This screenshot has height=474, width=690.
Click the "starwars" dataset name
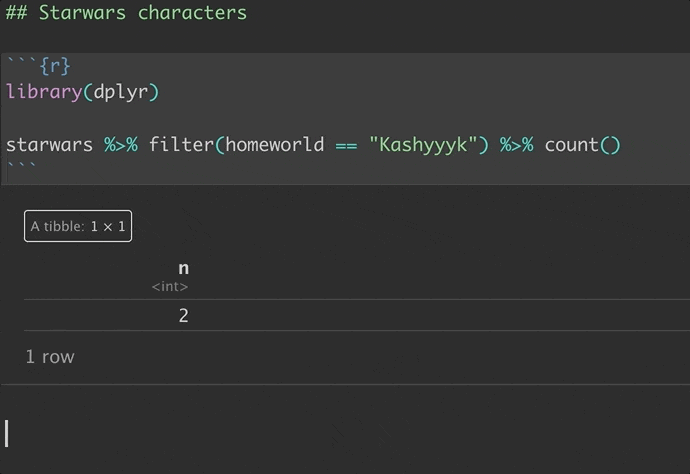coord(49,145)
